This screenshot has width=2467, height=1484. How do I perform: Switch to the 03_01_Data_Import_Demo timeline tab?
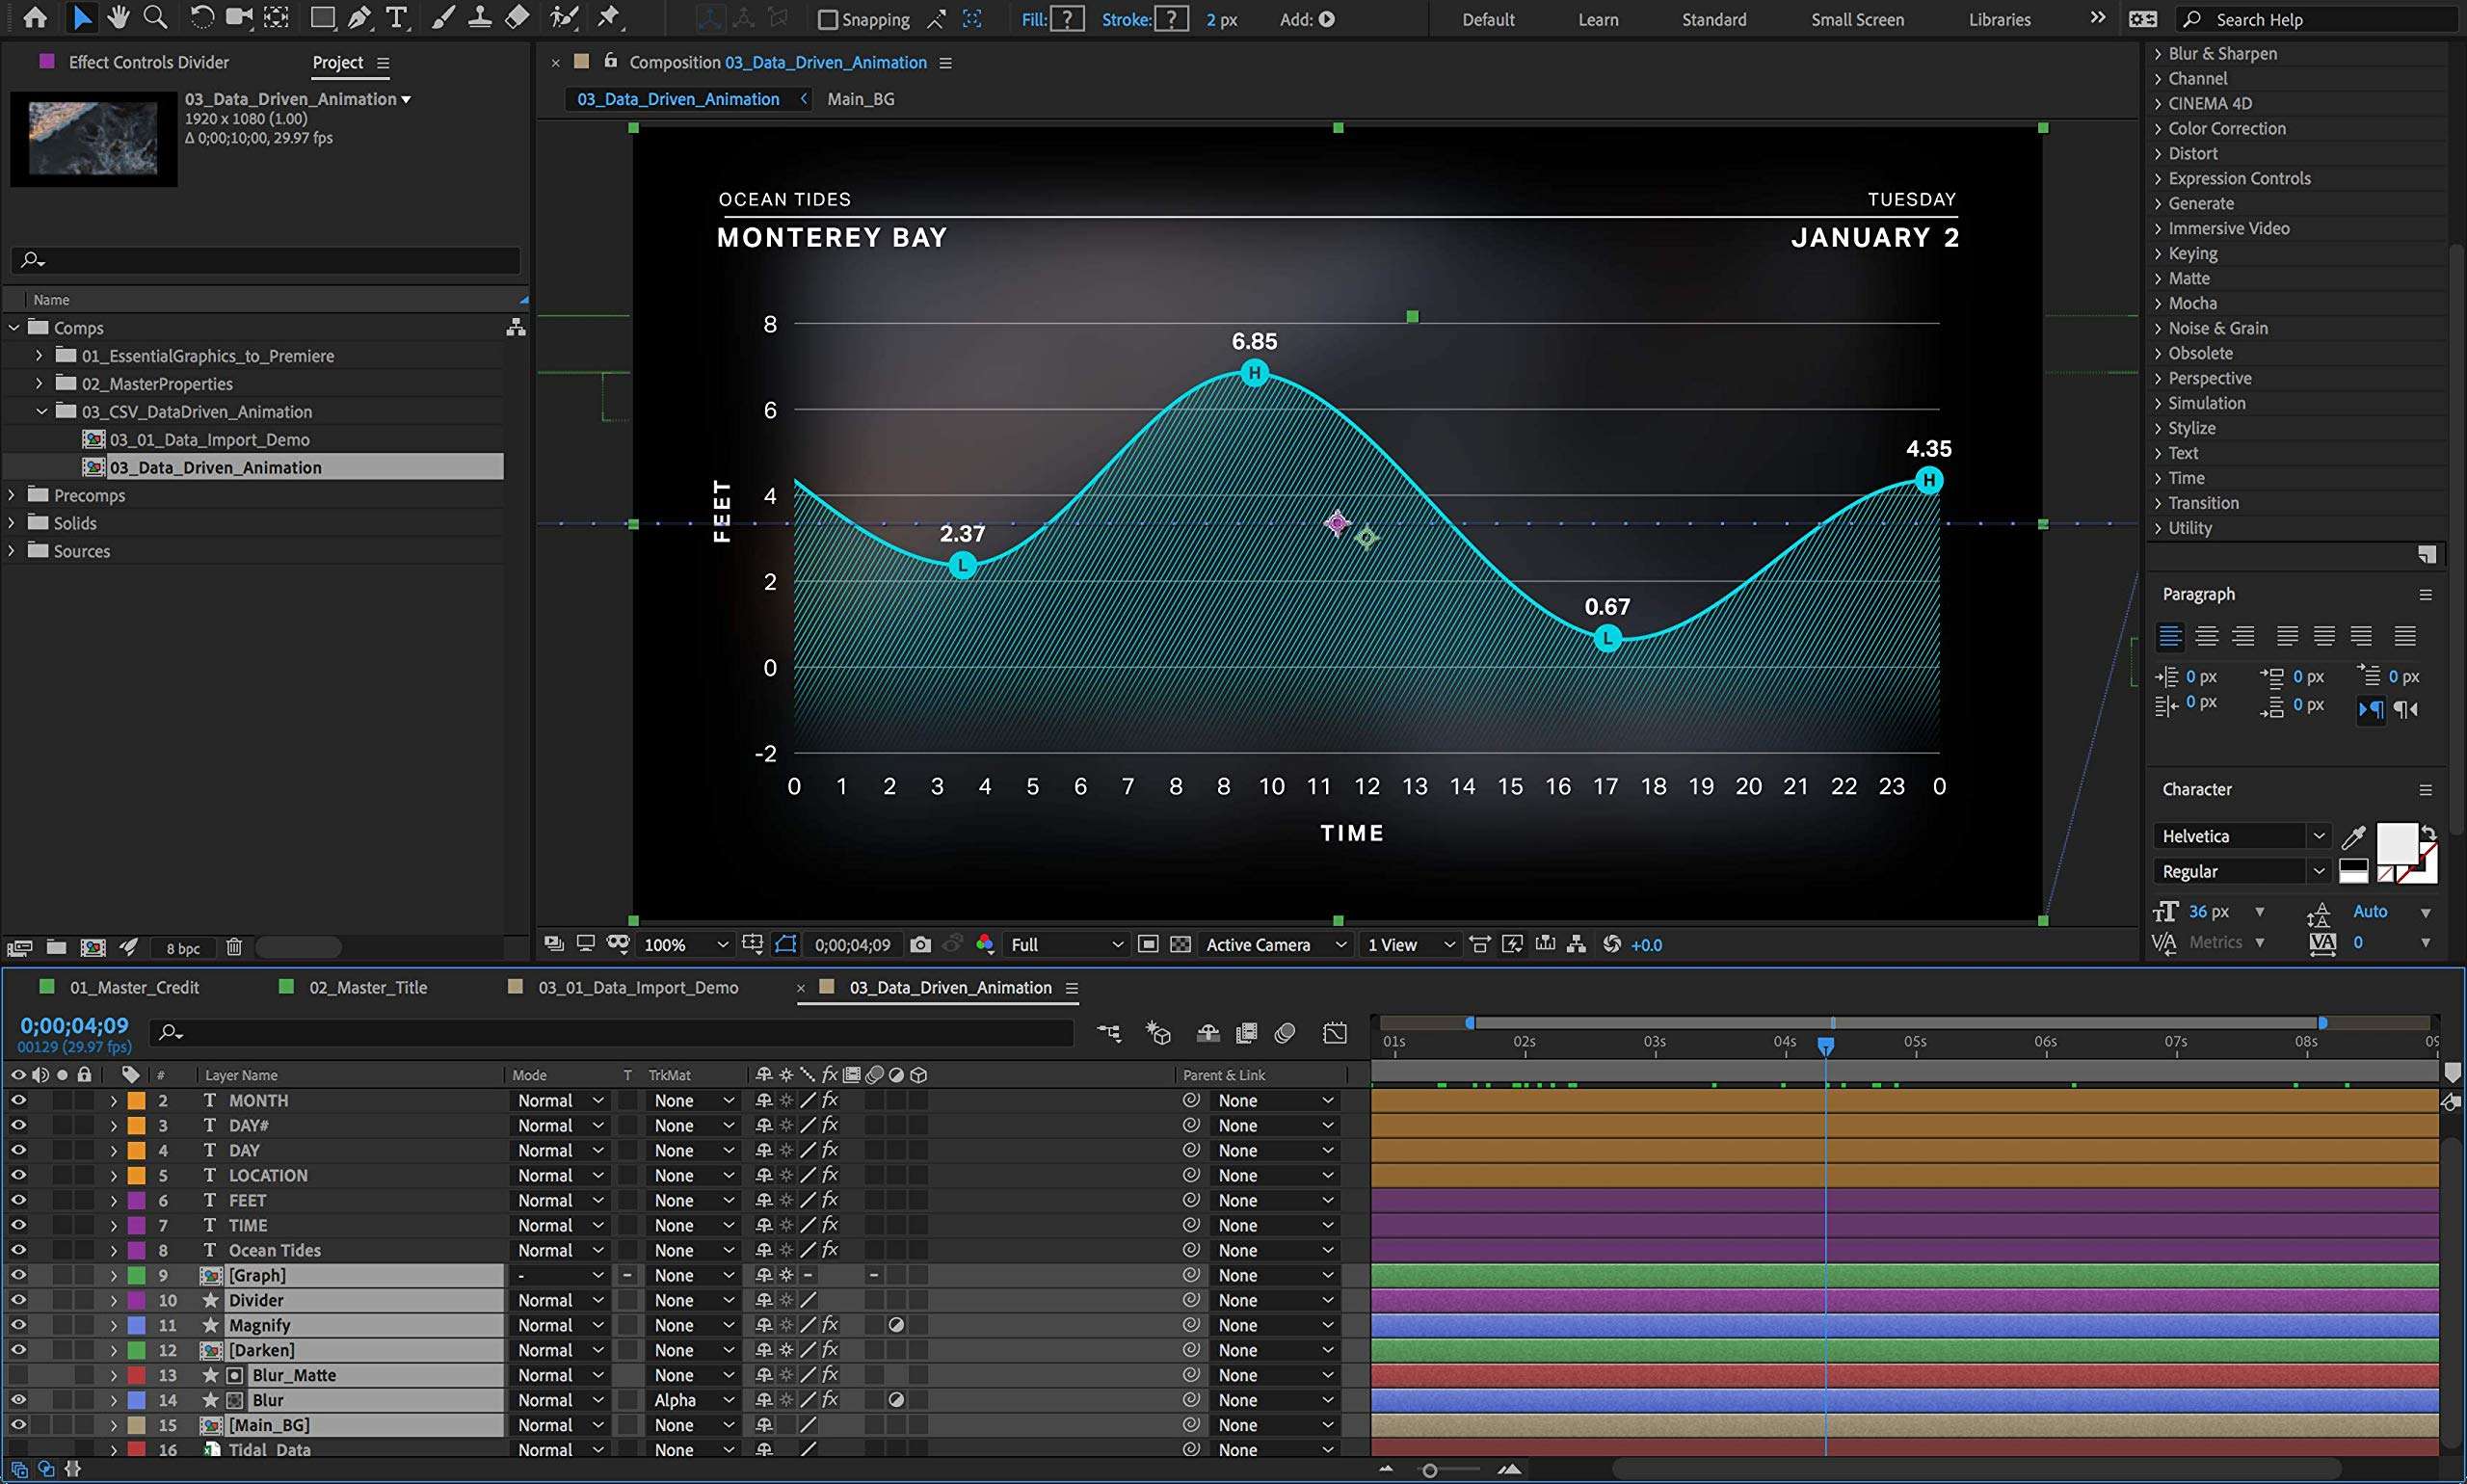coord(637,987)
